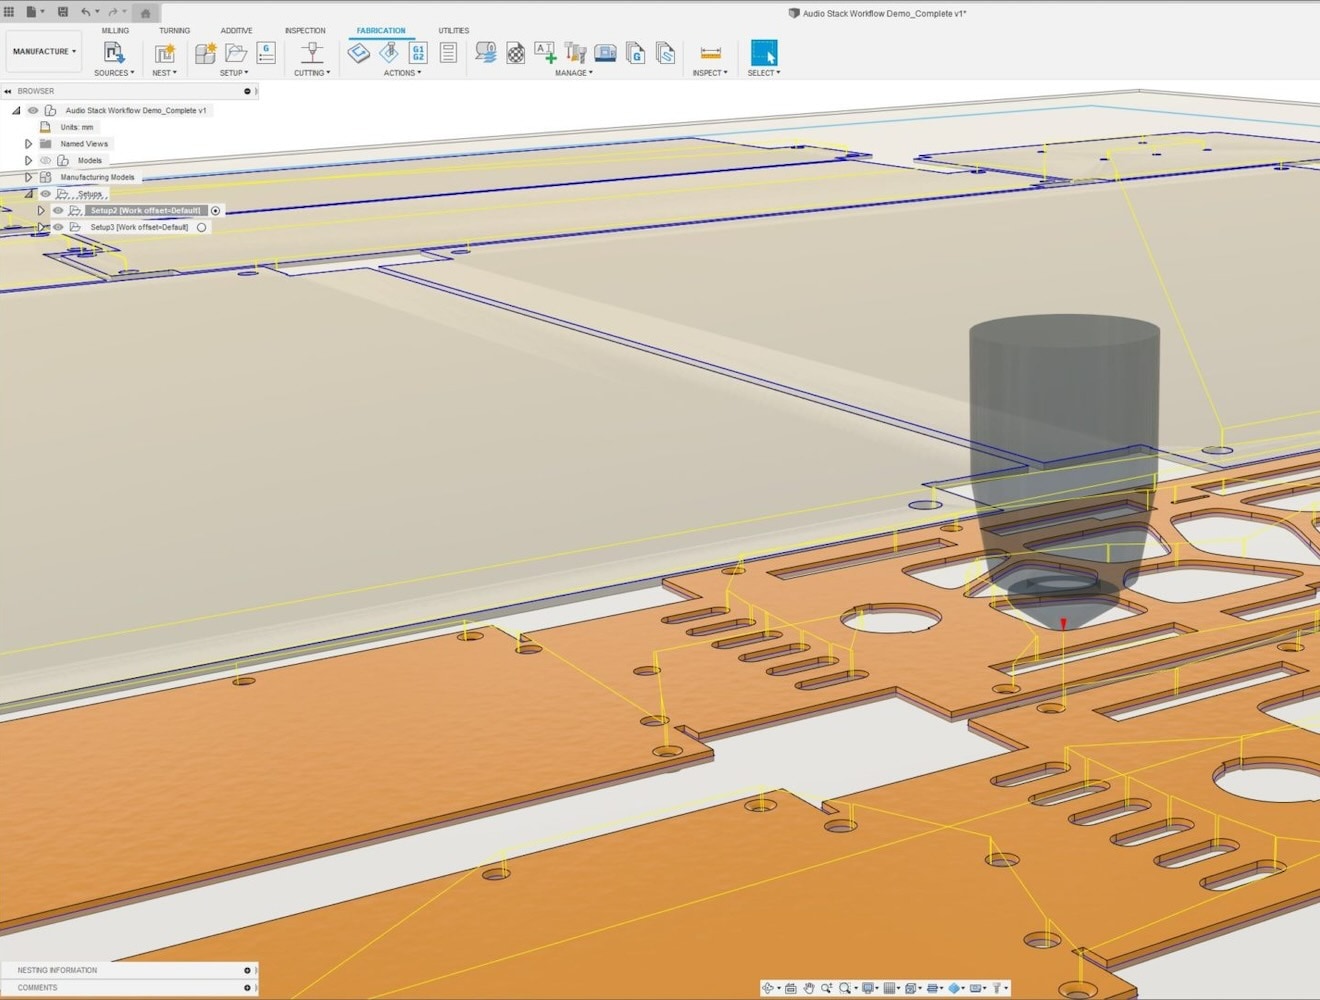Select the Setup3 radio button
Viewport: 1320px width, 1000px height.
pos(201,227)
